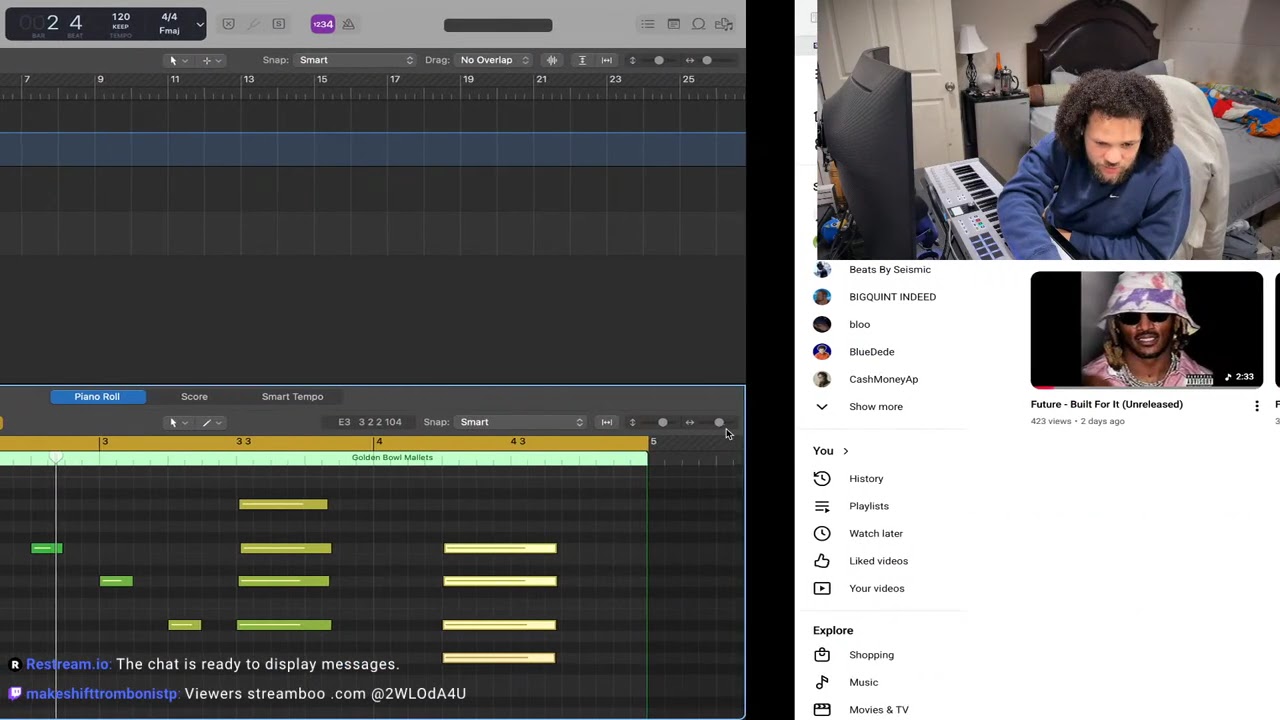The height and width of the screenshot is (720, 1280).
Task: Open Movies & TV under Explore
Action: pos(878,710)
